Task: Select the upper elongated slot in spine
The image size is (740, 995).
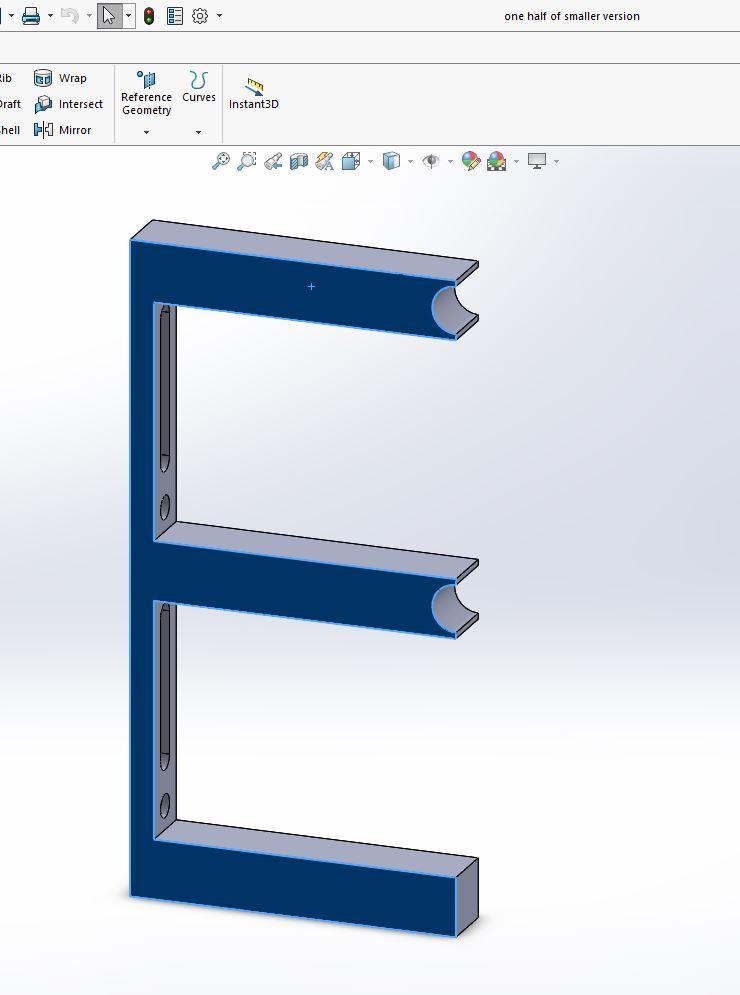Action: click(166, 388)
